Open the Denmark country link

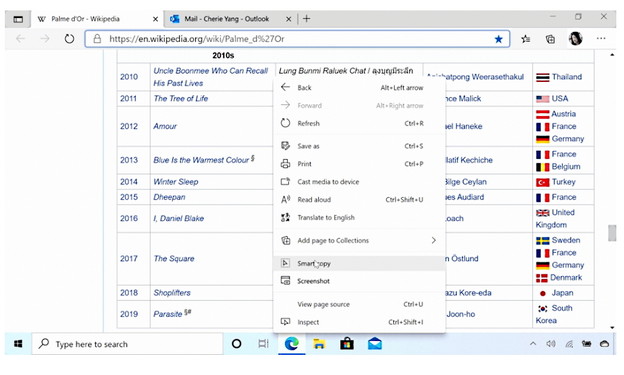coord(566,277)
